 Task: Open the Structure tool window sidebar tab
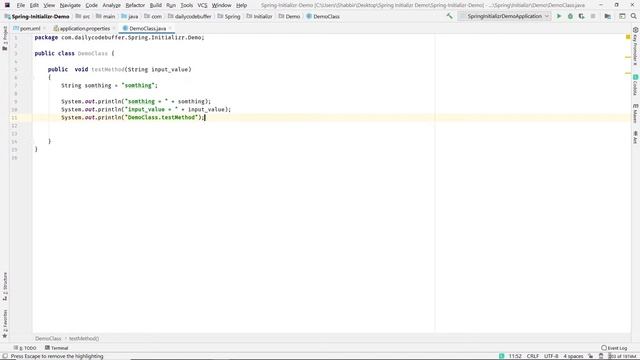[x=5, y=286]
